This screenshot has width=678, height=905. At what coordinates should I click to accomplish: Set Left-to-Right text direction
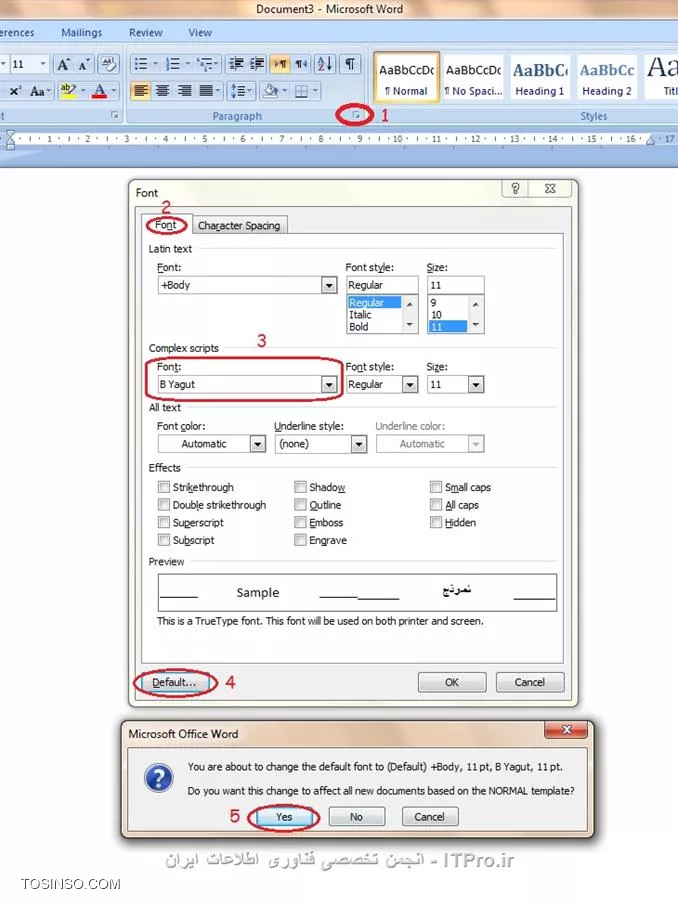click(280, 64)
